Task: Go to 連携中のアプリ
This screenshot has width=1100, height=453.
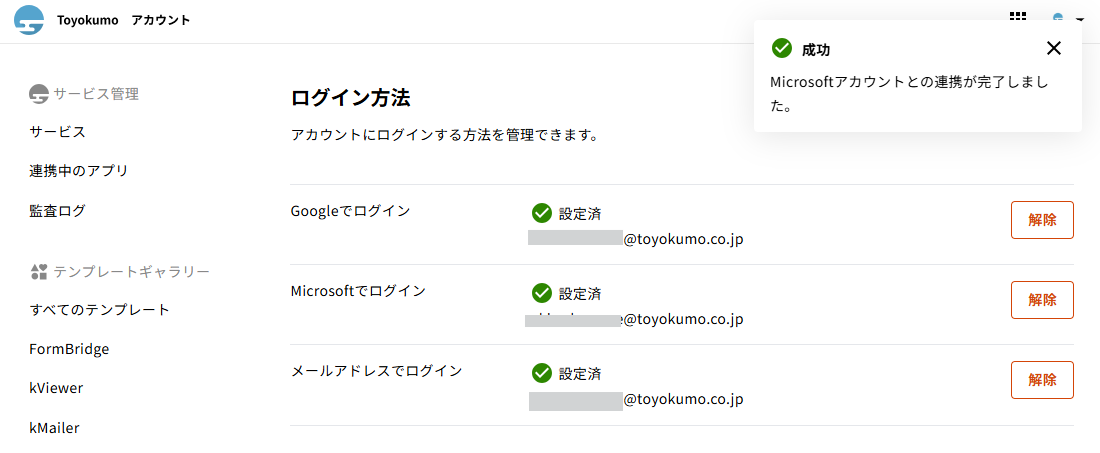Action: 79,171
